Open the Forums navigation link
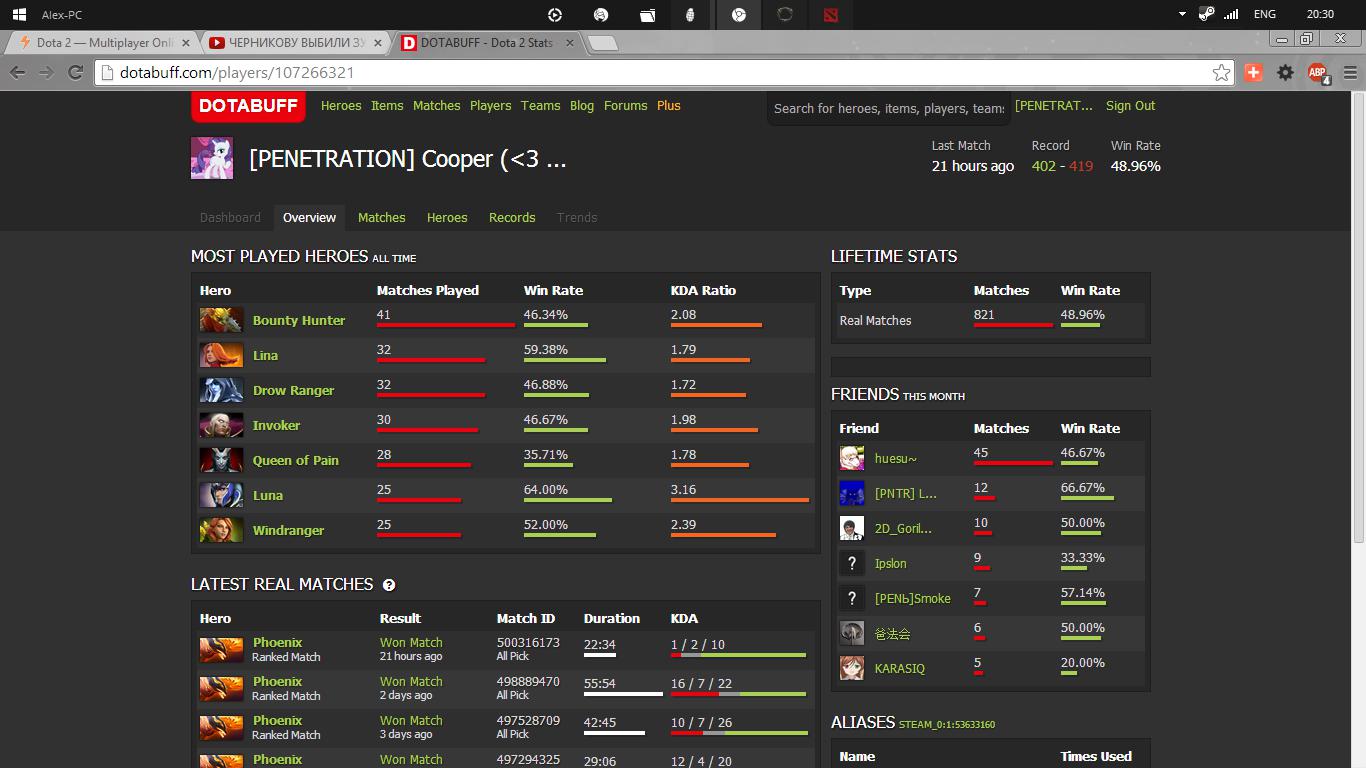 tap(626, 105)
